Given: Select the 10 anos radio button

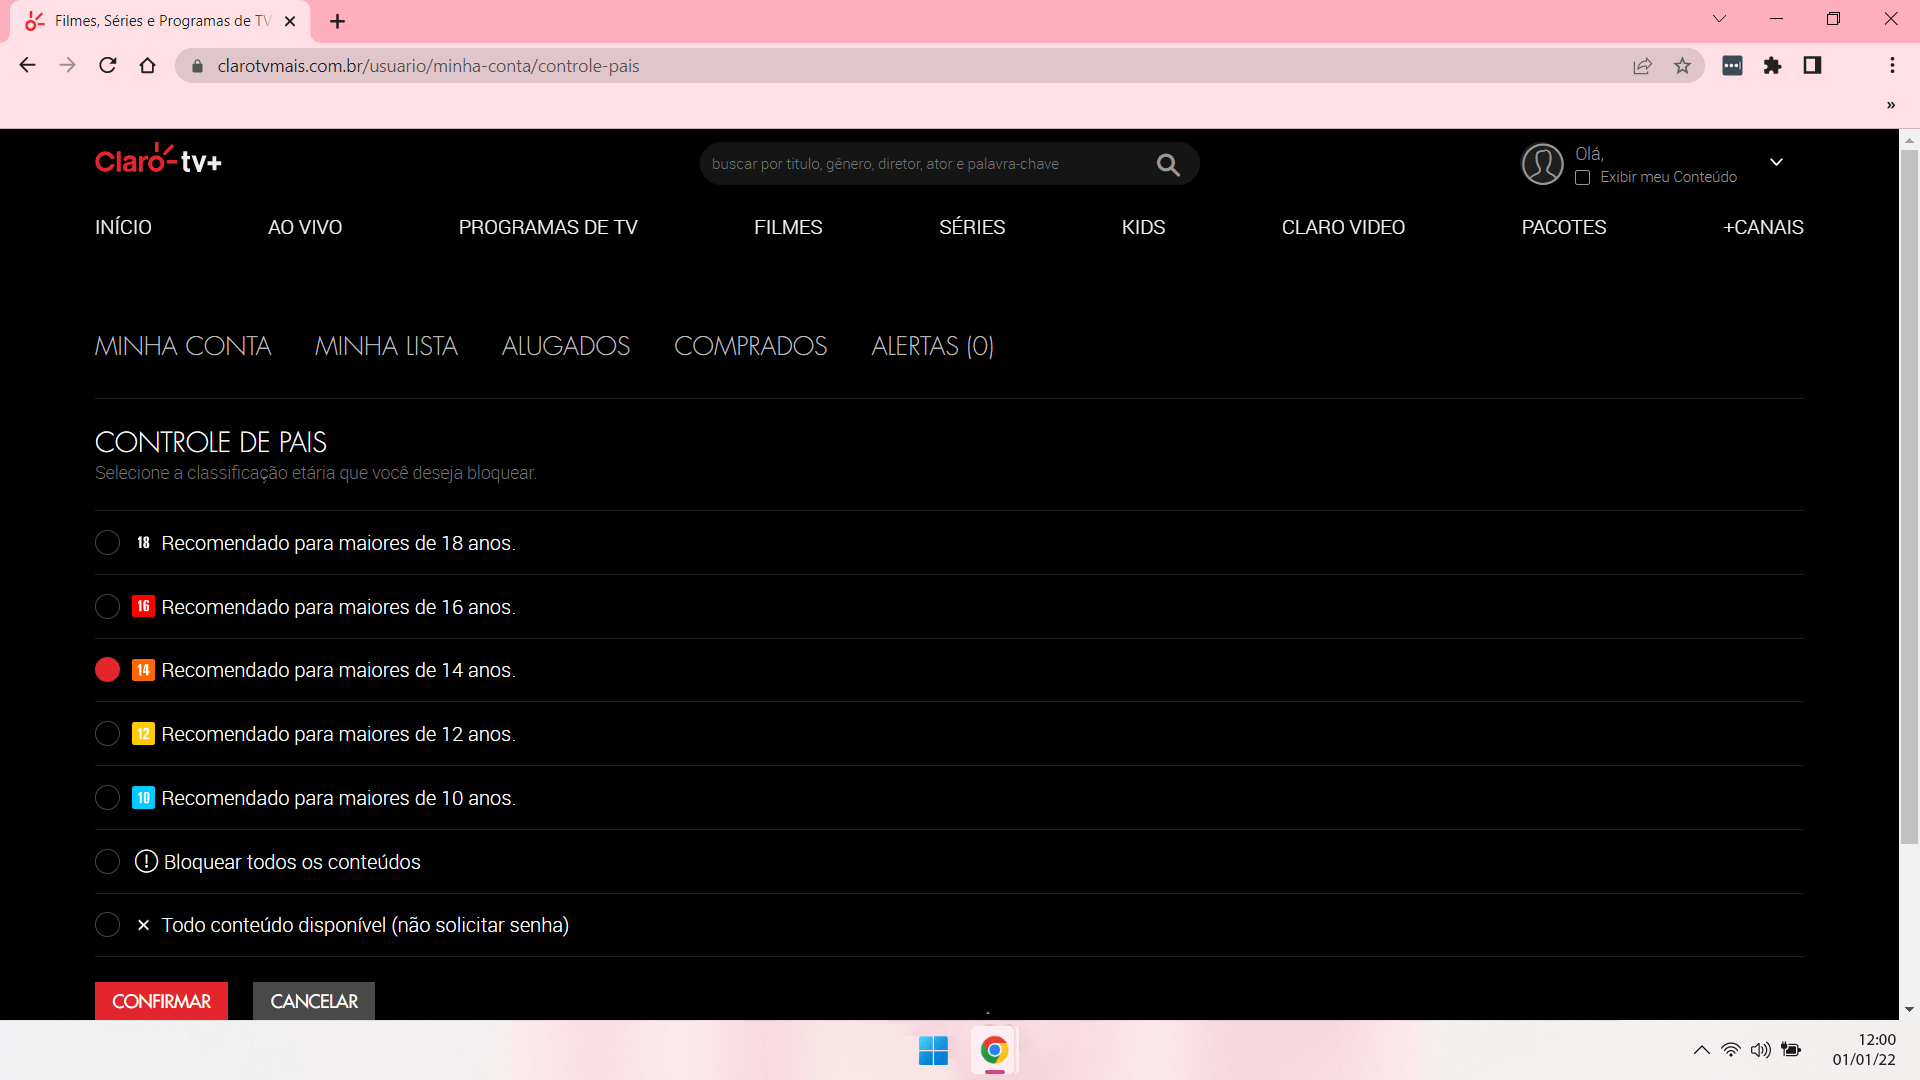Looking at the screenshot, I should click(107, 798).
